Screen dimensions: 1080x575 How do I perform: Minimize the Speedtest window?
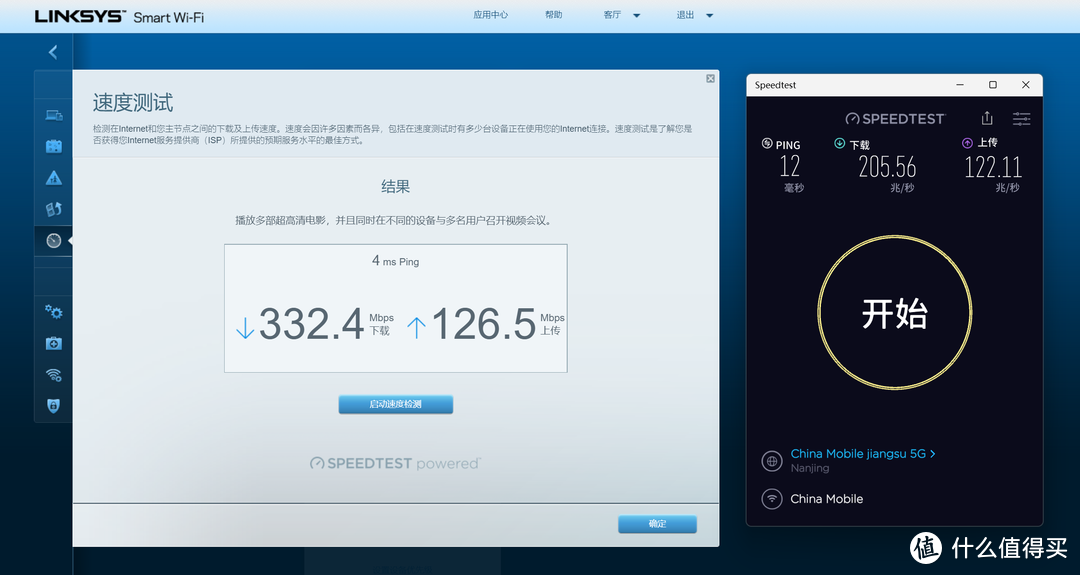[x=960, y=85]
